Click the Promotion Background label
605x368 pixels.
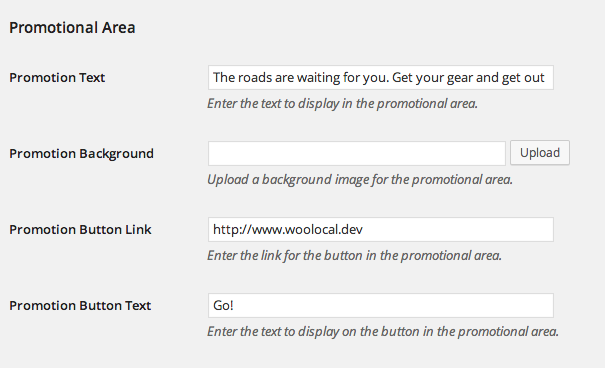tap(81, 154)
